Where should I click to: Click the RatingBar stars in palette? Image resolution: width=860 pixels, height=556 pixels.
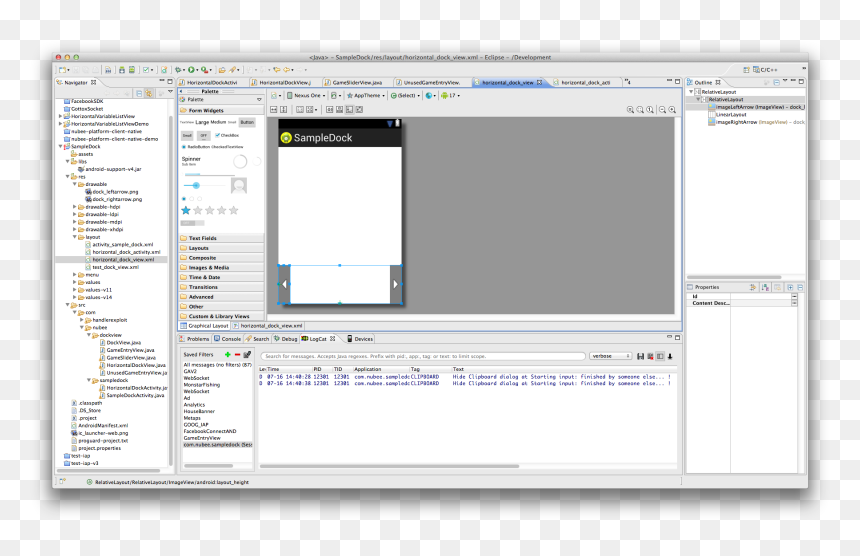[x=210, y=210]
